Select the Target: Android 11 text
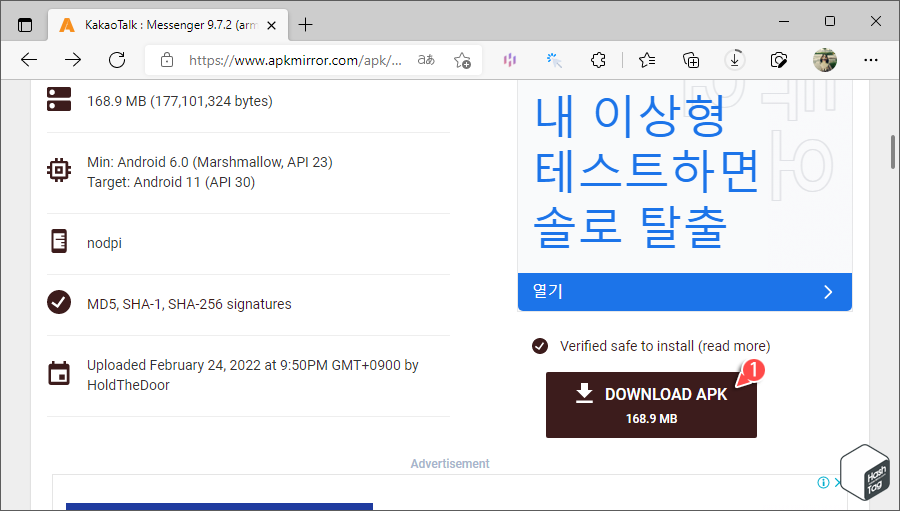 (x=171, y=182)
